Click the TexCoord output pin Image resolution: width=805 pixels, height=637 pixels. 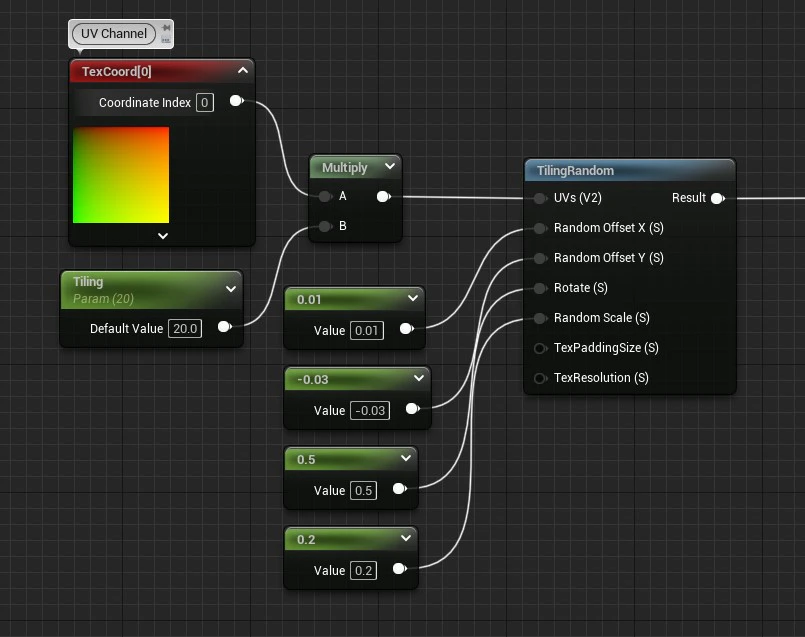pos(236,101)
